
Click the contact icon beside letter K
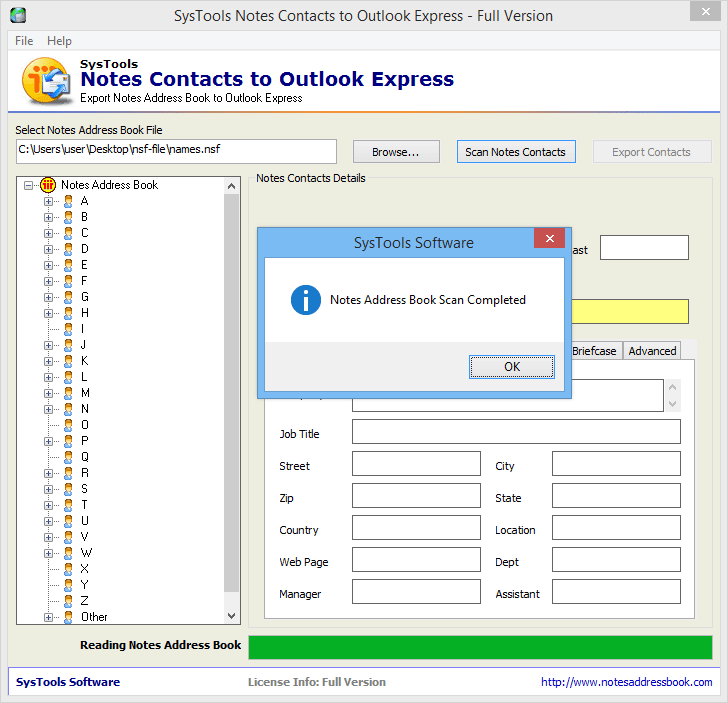tap(68, 361)
